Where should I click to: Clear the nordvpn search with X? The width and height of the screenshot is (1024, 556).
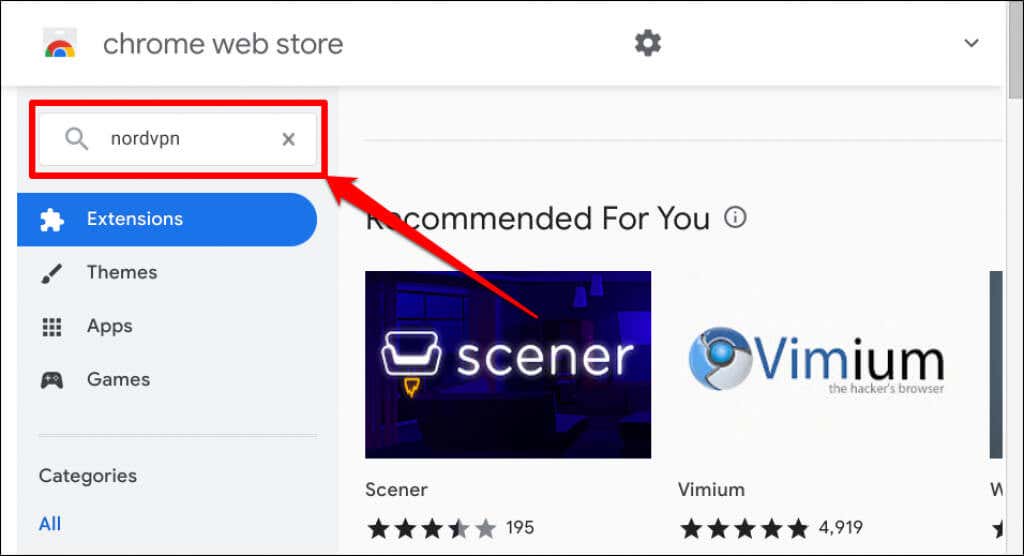(x=288, y=139)
